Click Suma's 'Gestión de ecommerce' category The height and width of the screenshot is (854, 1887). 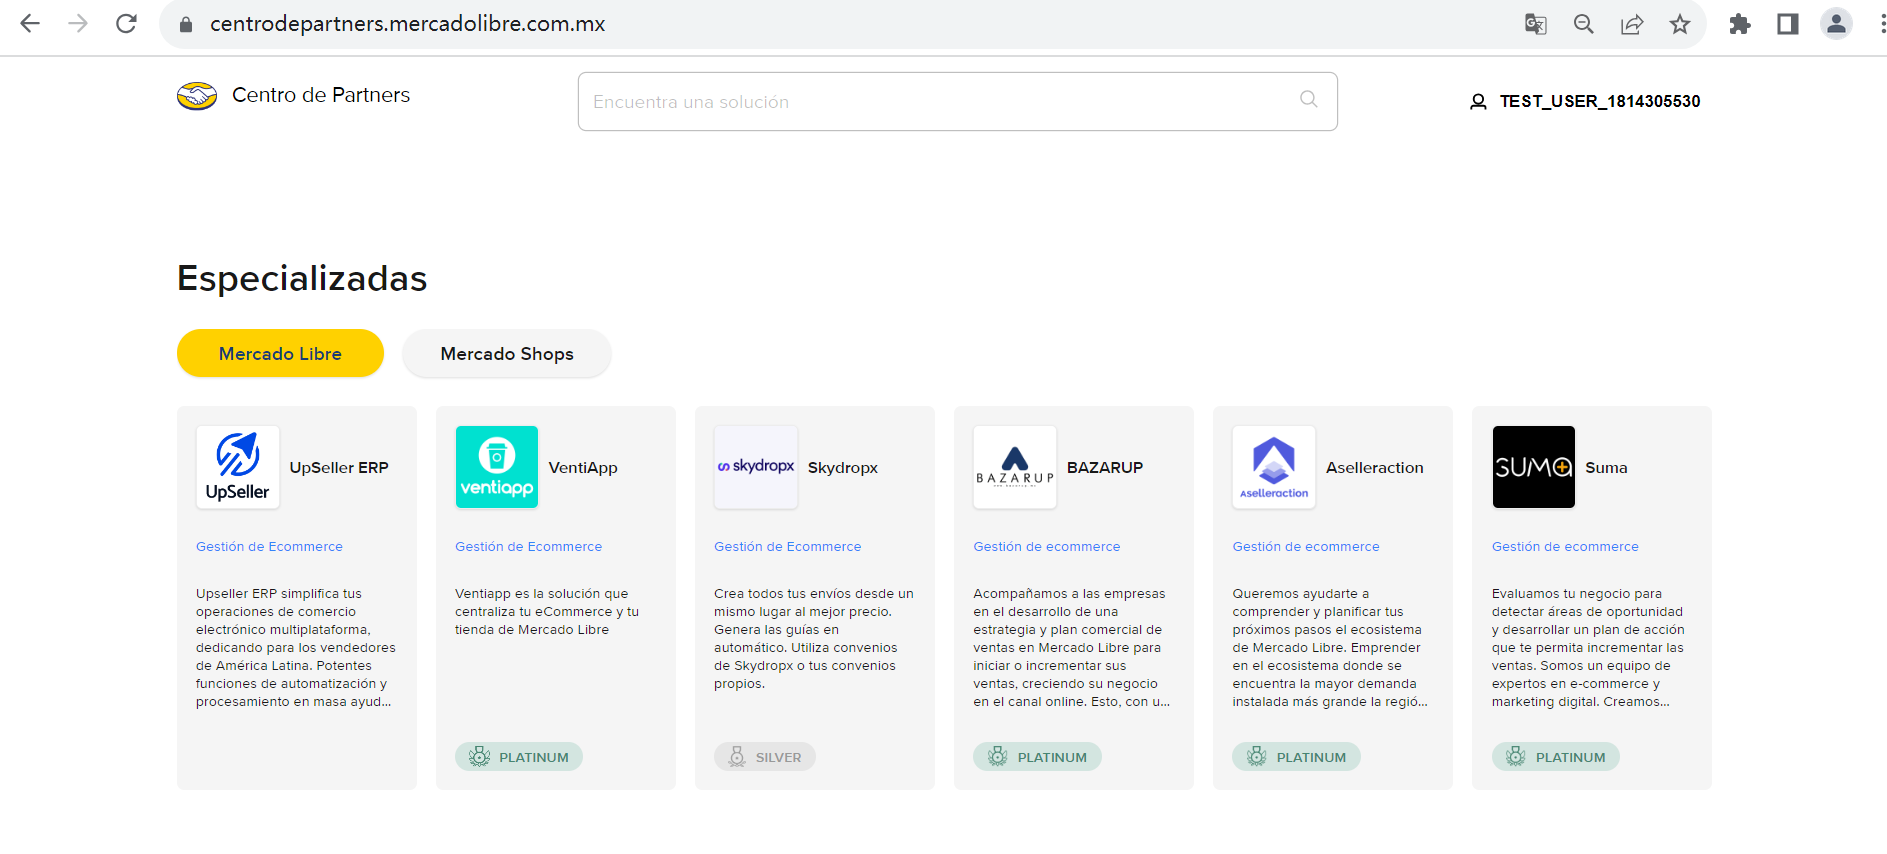click(x=1565, y=546)
